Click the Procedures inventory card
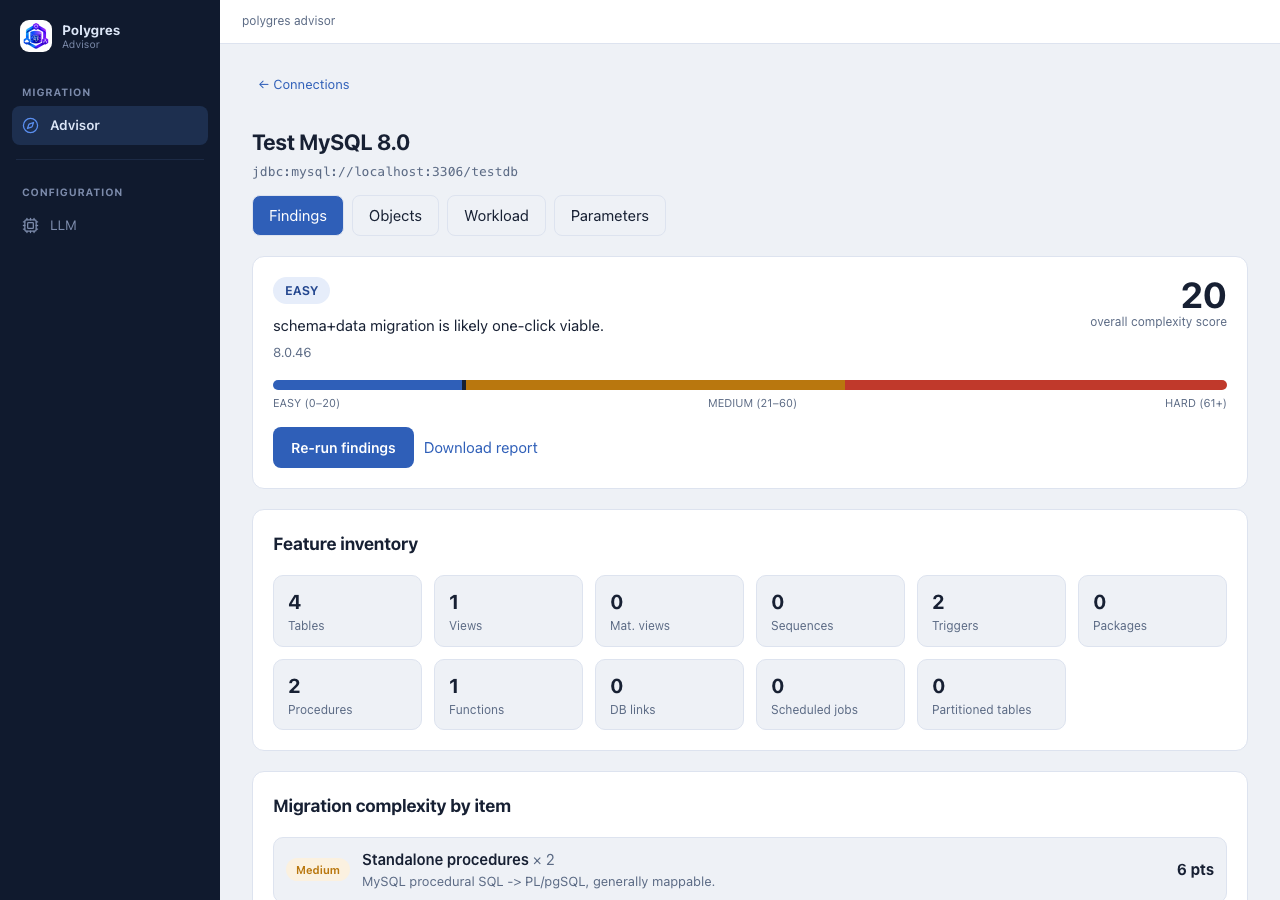The width and height of the screenshot is (1280, 900). click(347, 695)
